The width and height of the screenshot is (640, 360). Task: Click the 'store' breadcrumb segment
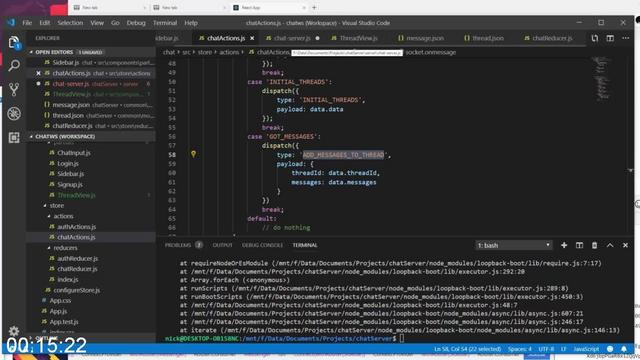[204, 52]
